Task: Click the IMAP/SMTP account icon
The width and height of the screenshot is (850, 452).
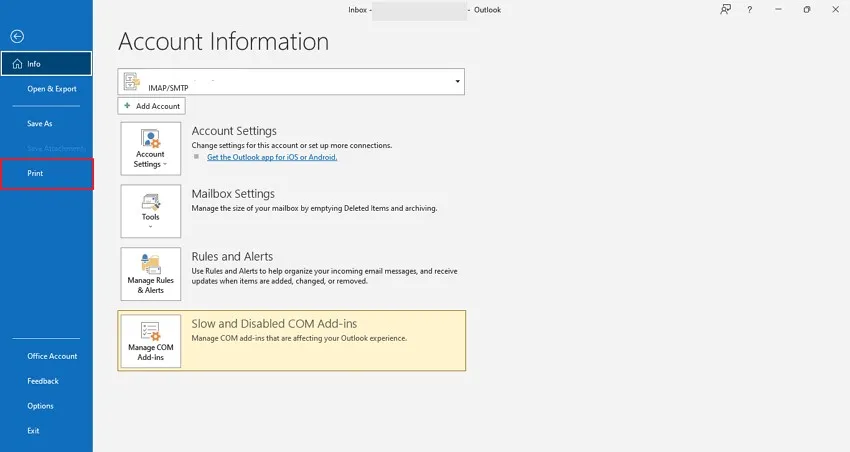Action: pos(132,82)
